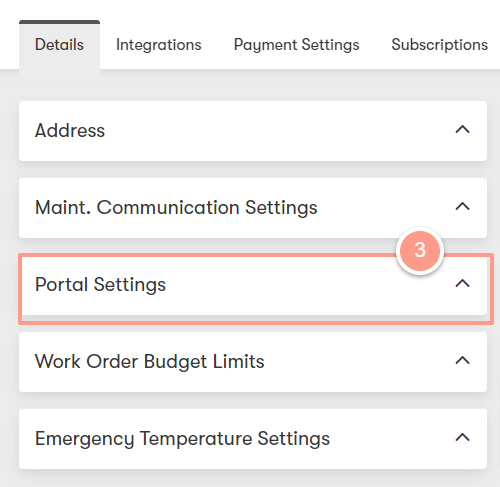Image resolution: width=500 pixels, height=487 pixels.
Task: Click the Emergency Temperature Settings title text
Action: [182, 439]
